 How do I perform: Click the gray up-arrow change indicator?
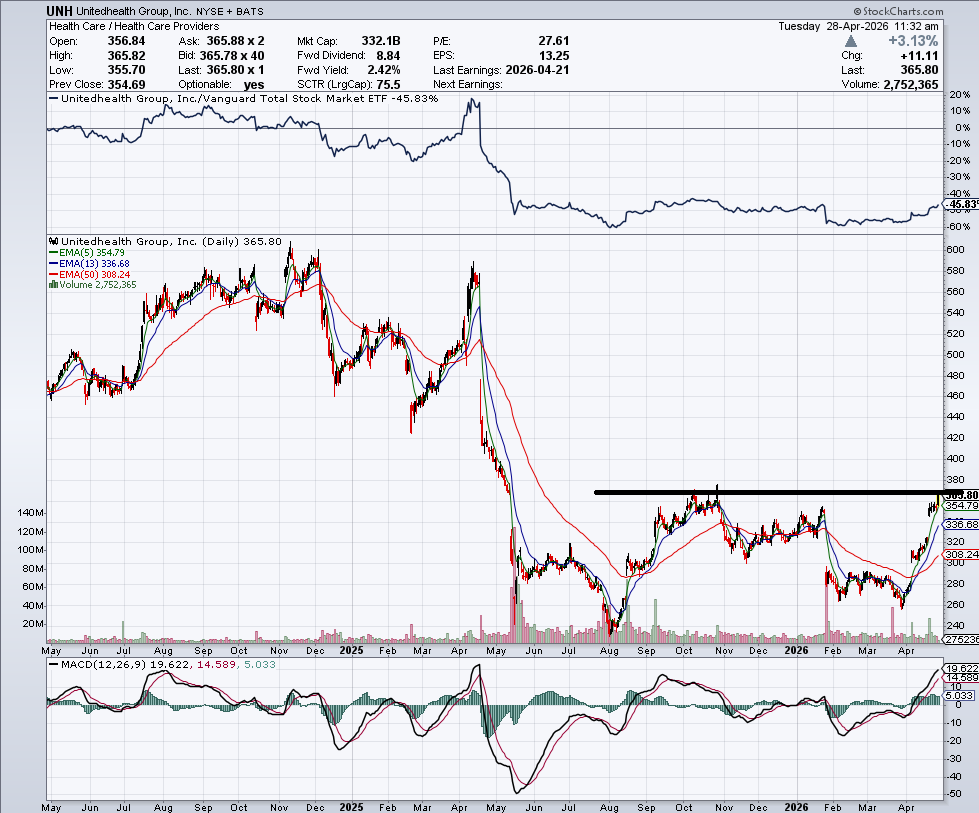pyautogui.click(x=850, y=41)
